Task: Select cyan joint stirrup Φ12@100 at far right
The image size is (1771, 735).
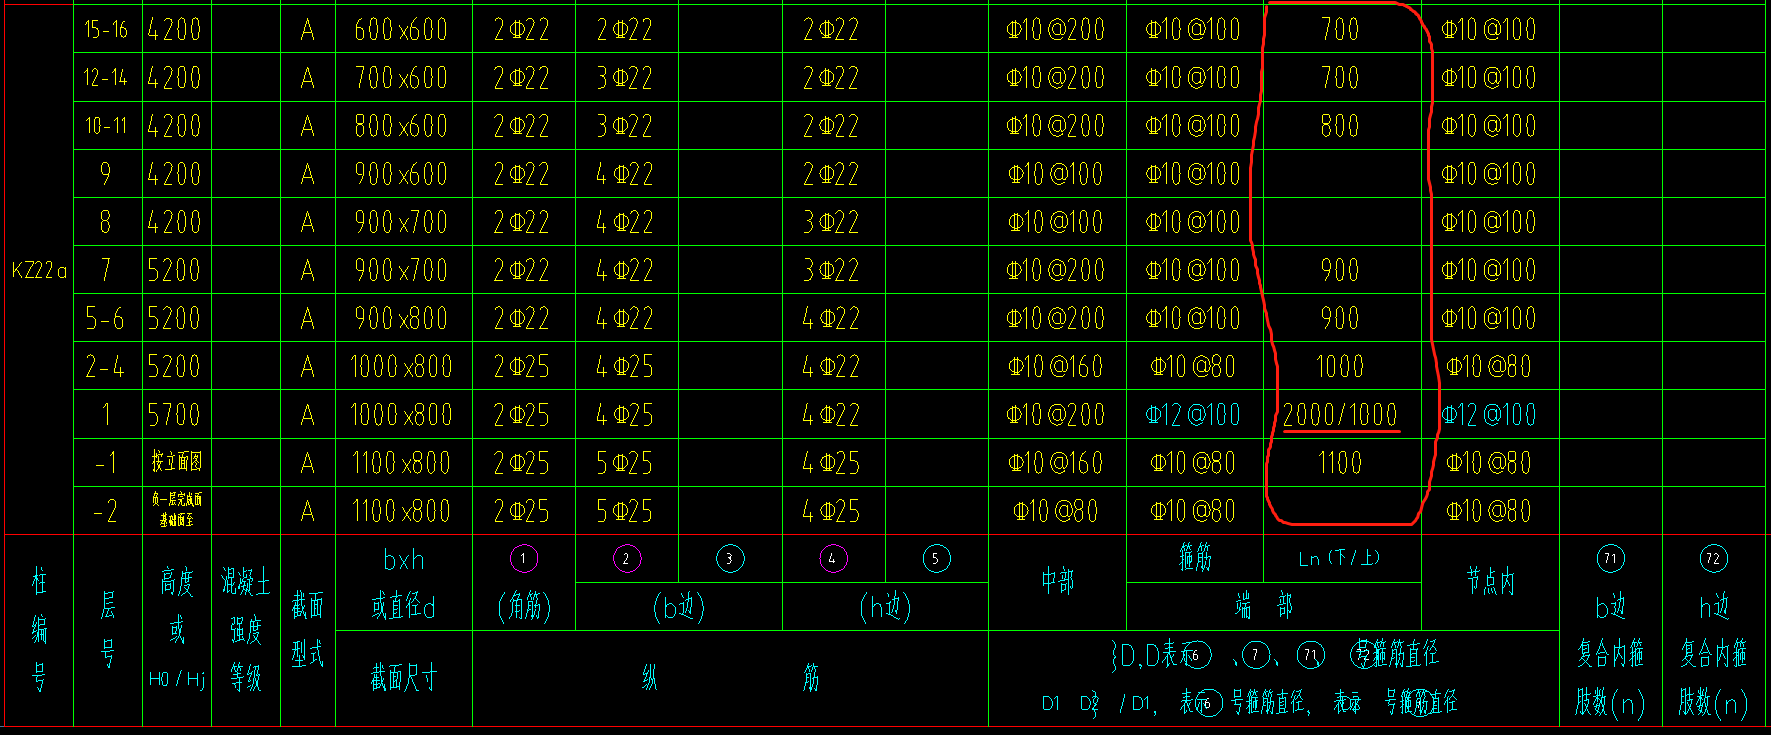Action: coord(1489,415)
